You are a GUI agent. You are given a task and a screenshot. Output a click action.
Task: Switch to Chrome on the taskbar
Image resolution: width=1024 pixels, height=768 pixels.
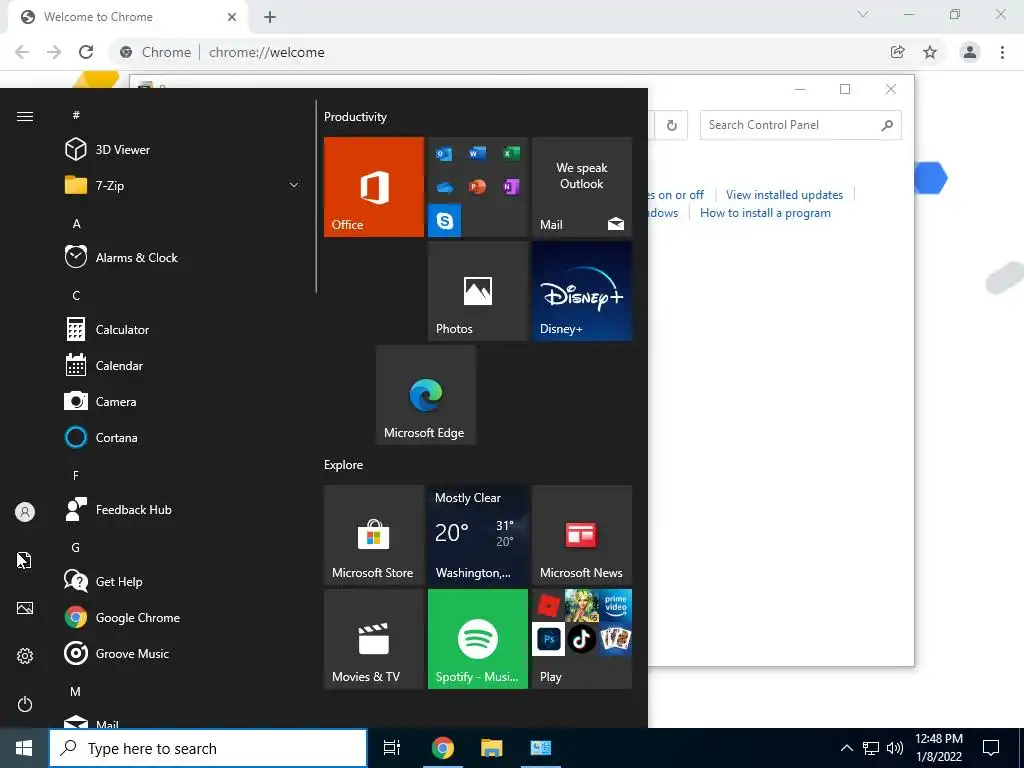[x=443, y=748]
